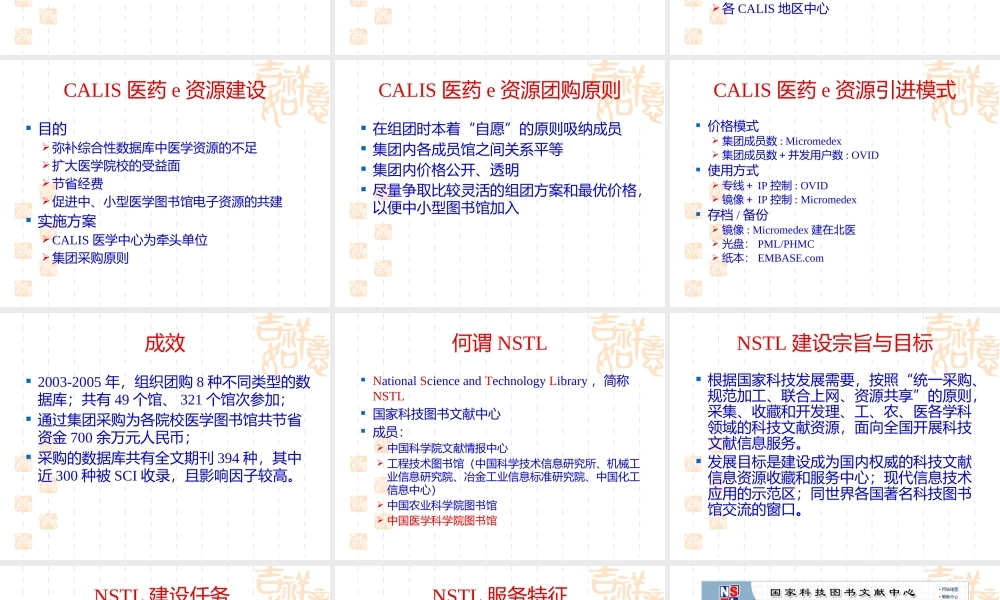Click the line 镜像 + IP 控制 : Micromedex
Viewport: 1000px width, 600px height.
tap(789, 200)
